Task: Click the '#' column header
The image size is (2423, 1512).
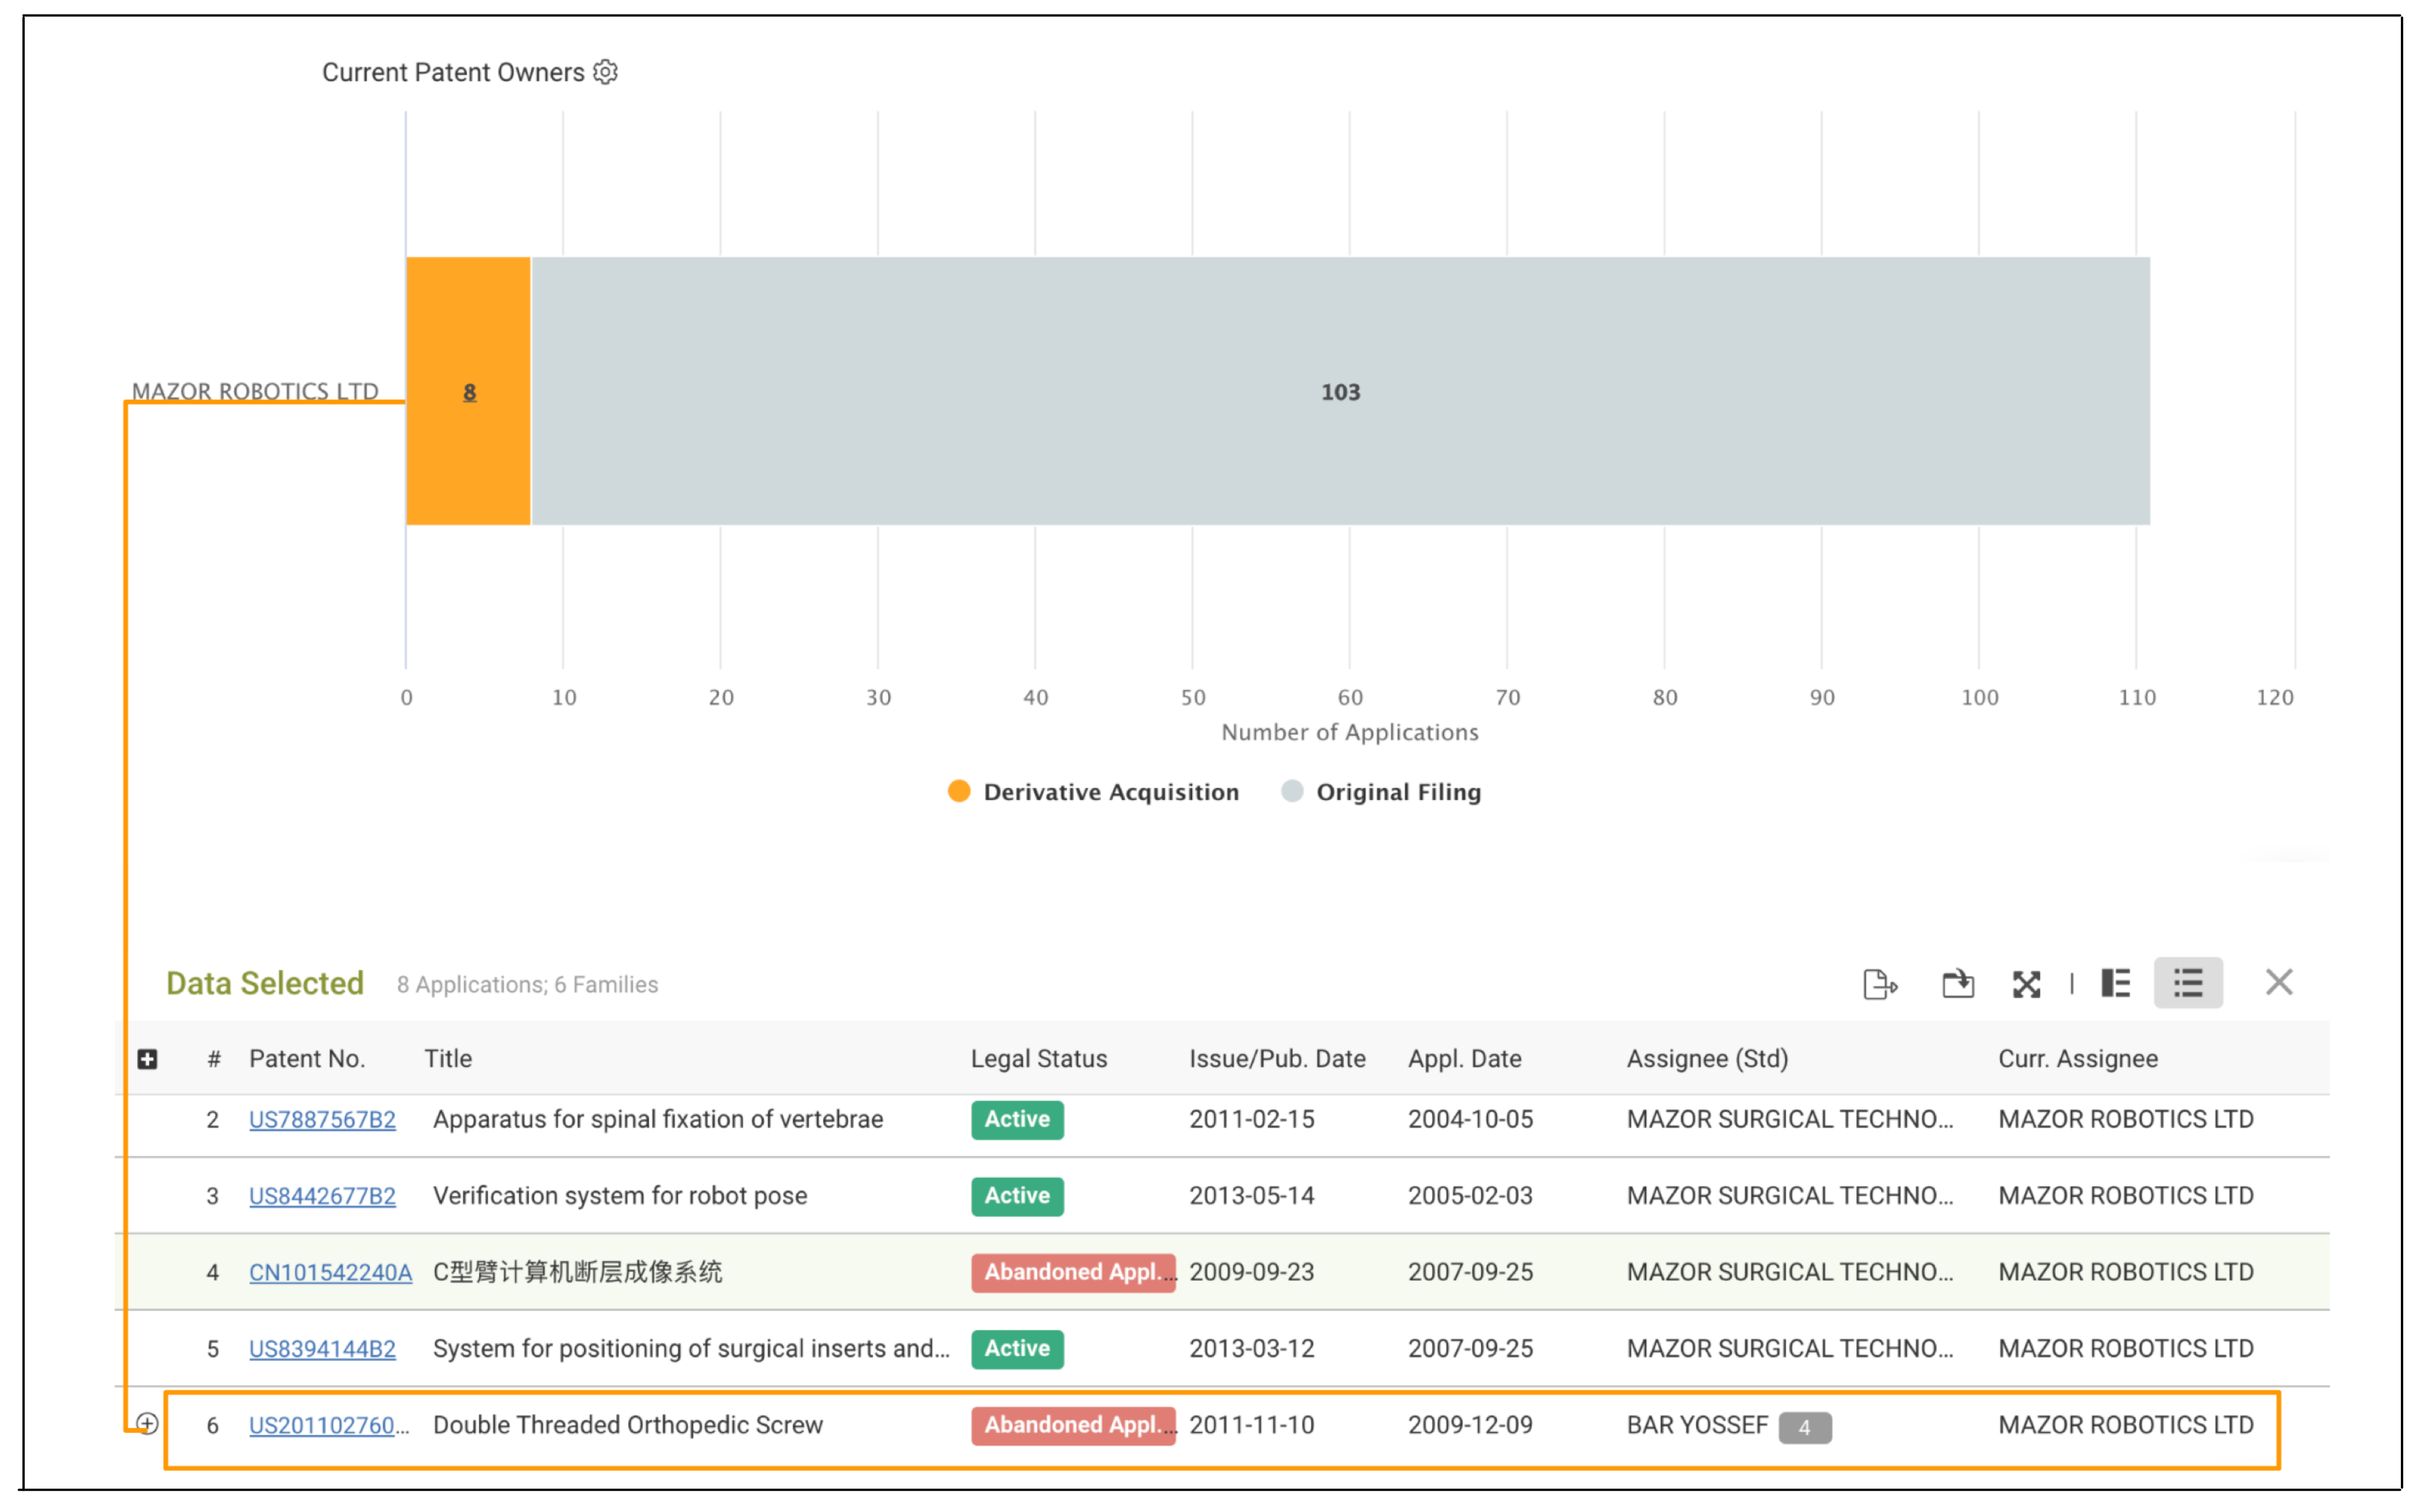Action: 213,1059
